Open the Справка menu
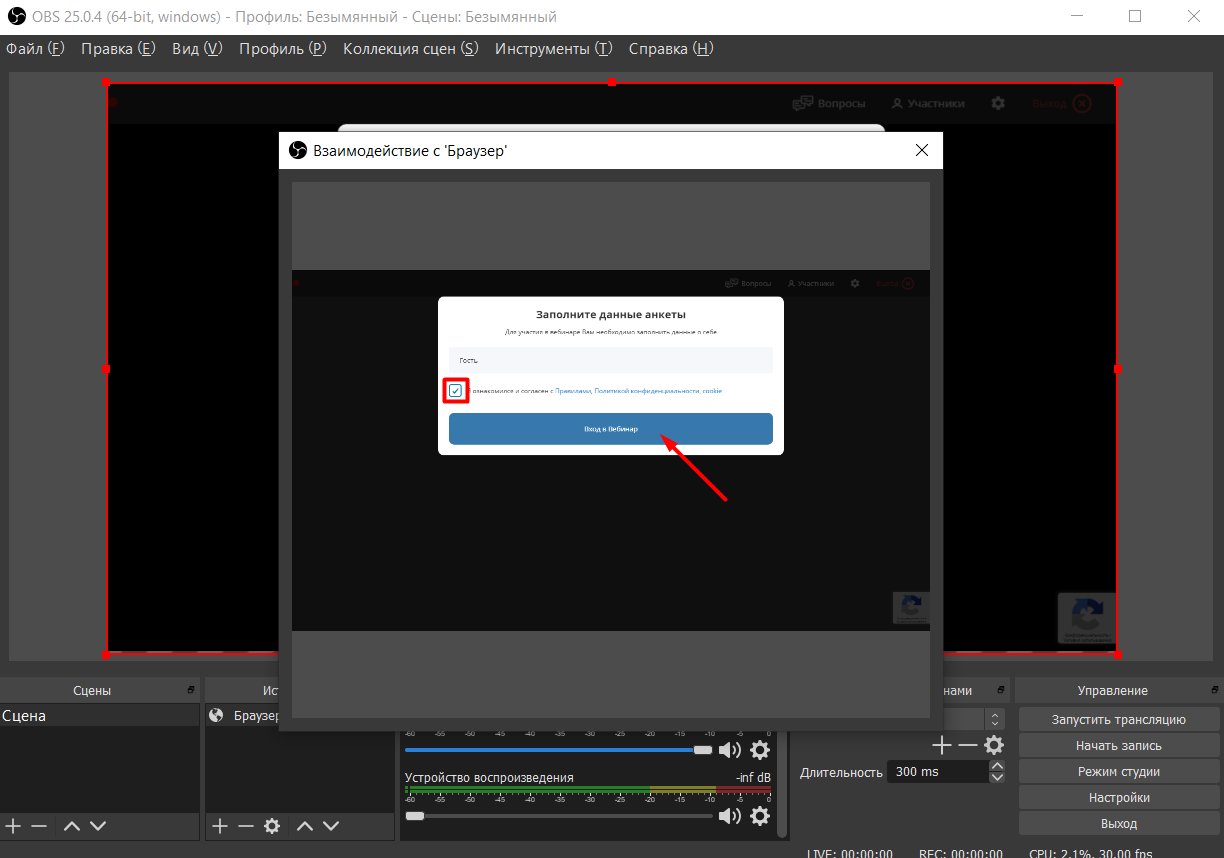Image resolution: width=1224 pixels, height=858 pixels. (x=671, y=49)
